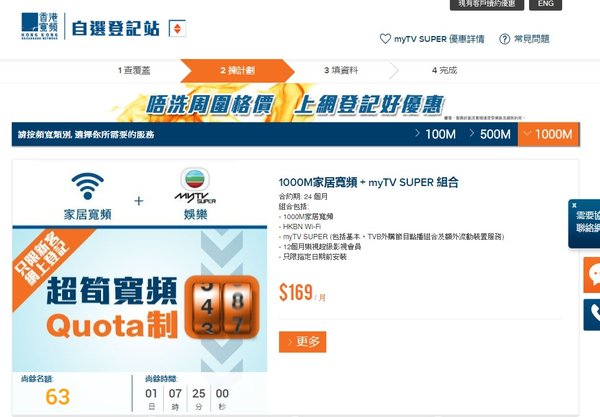Screen dimensions: 600x417
Task: Select step 4 完成
Action: click(x=444, y=71)
